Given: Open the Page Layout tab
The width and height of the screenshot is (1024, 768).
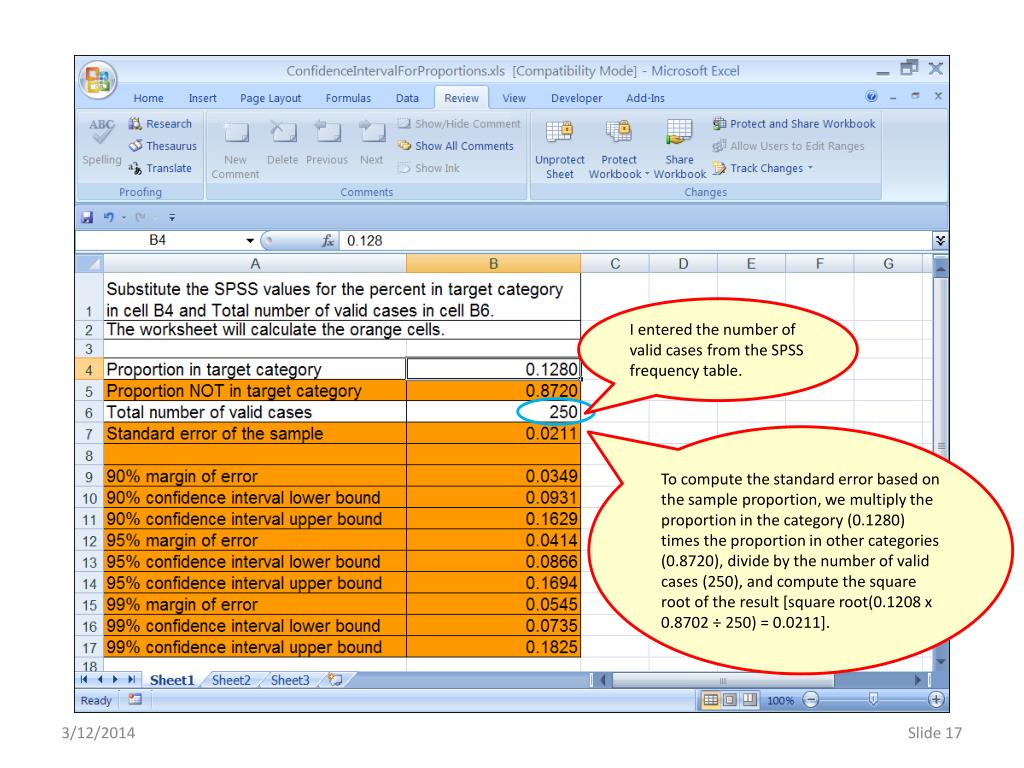Looking at the screenshot, I should pyautogui.click(x=270, y=98).
